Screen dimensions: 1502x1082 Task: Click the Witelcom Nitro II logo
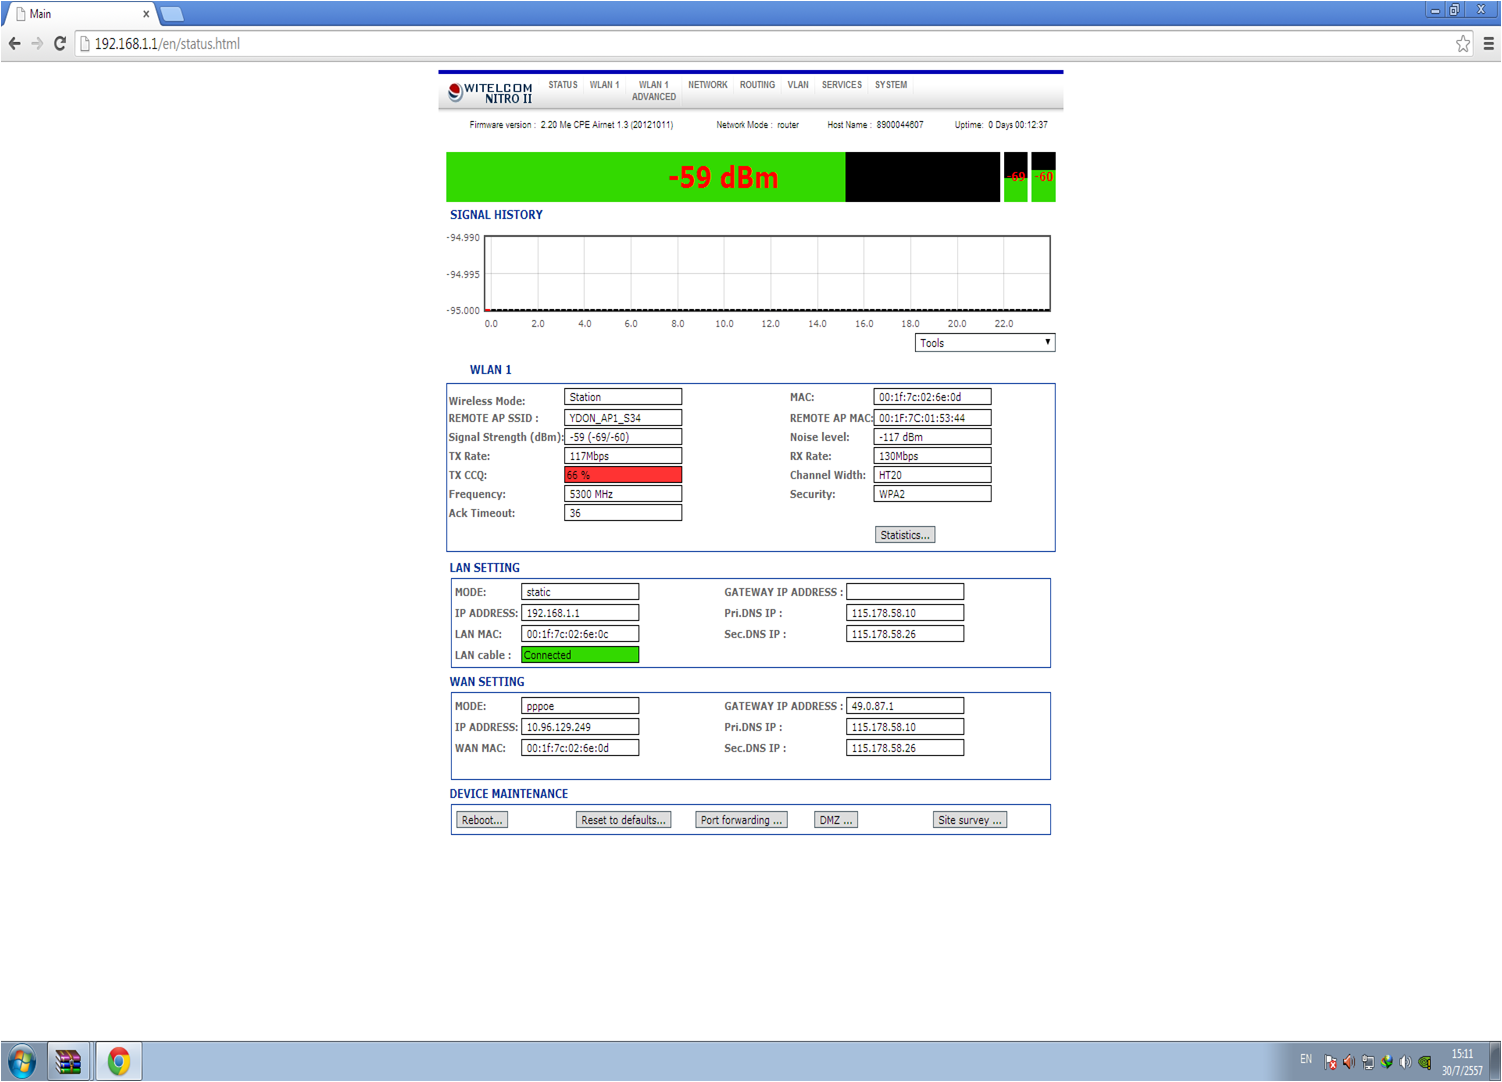pos(491,93)
